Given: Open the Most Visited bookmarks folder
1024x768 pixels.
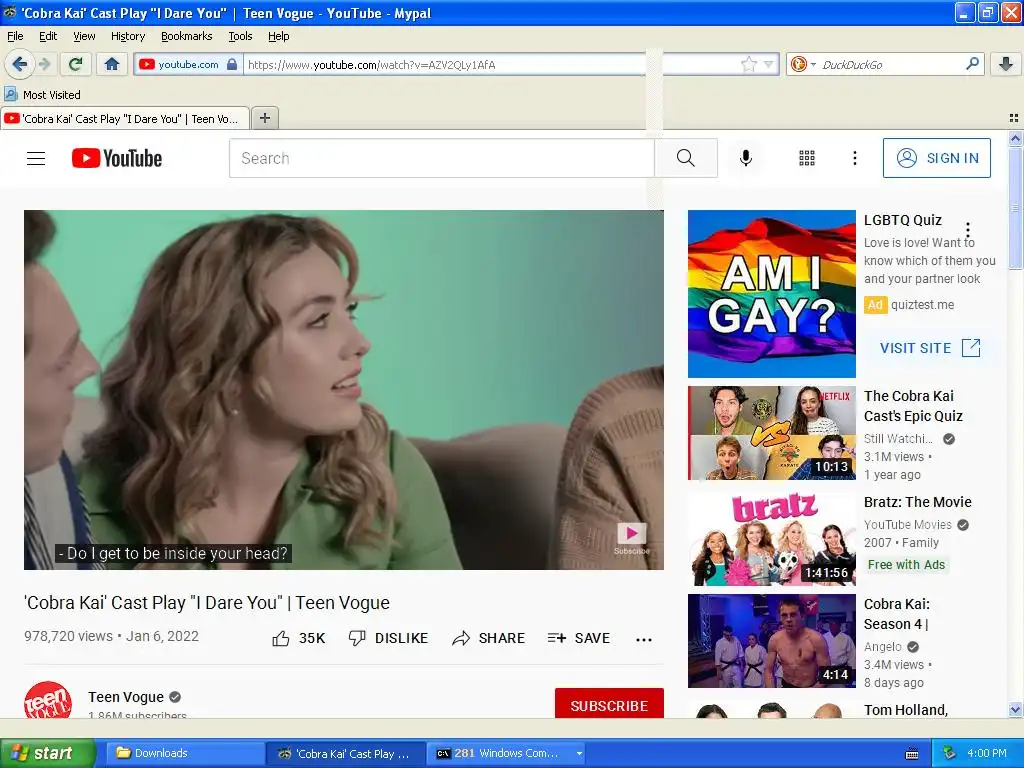Looking at the screenshot, I should [x=42, y=95].
